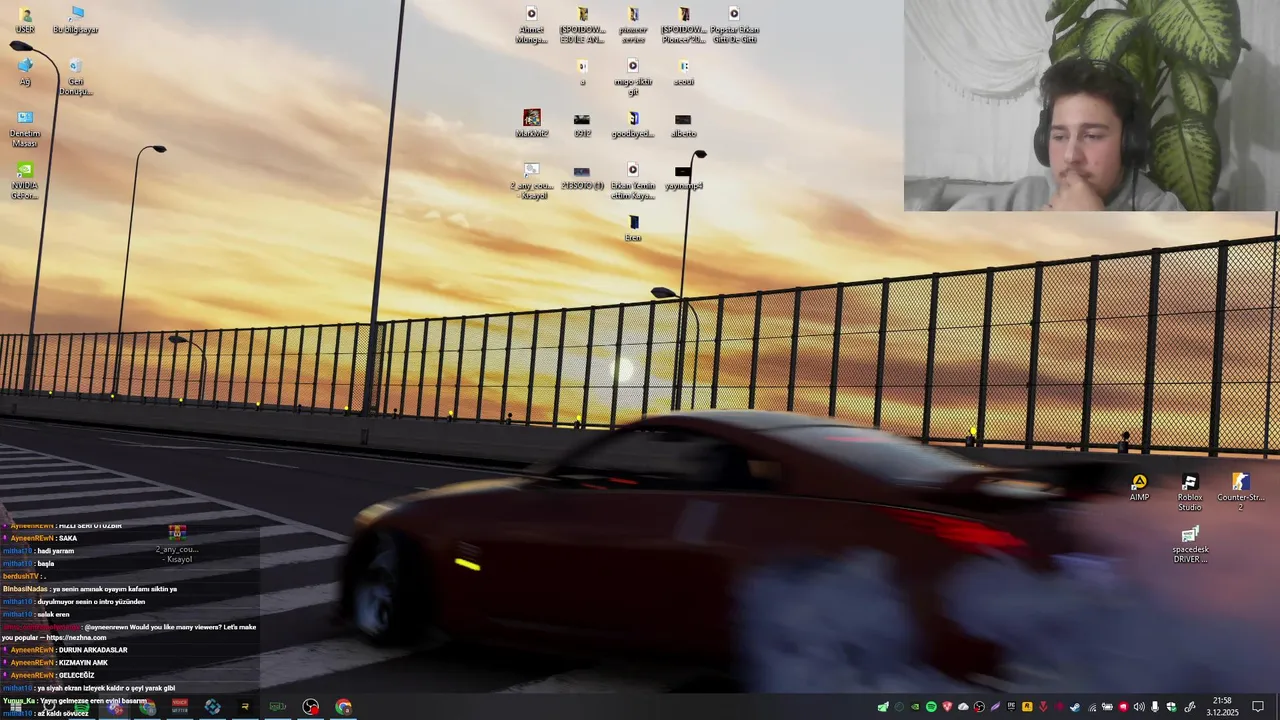Click chat message "GELECEĞİZ"
This screenshot has height=720, width=1280.
(75, 675)
